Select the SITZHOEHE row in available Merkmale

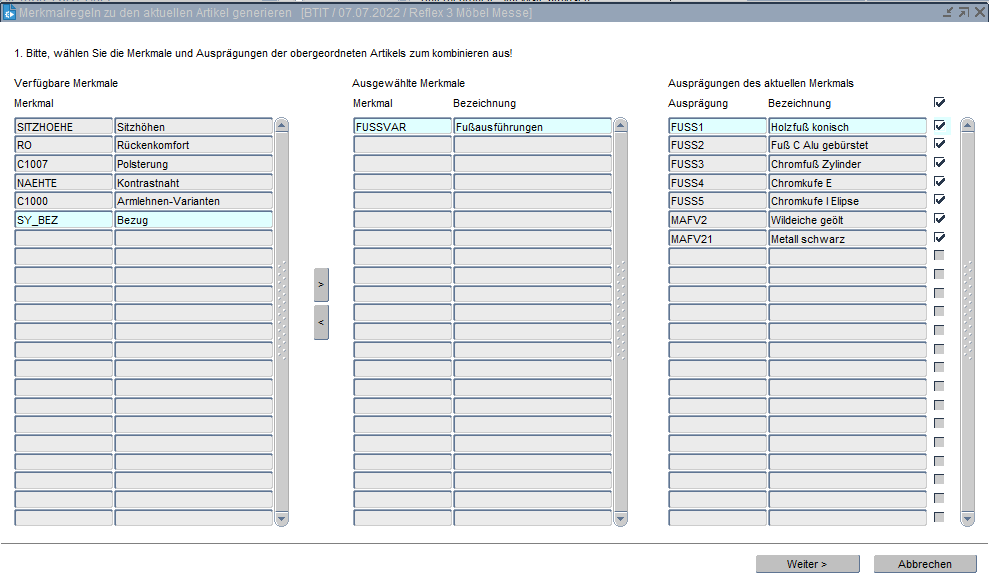(64, 127)
